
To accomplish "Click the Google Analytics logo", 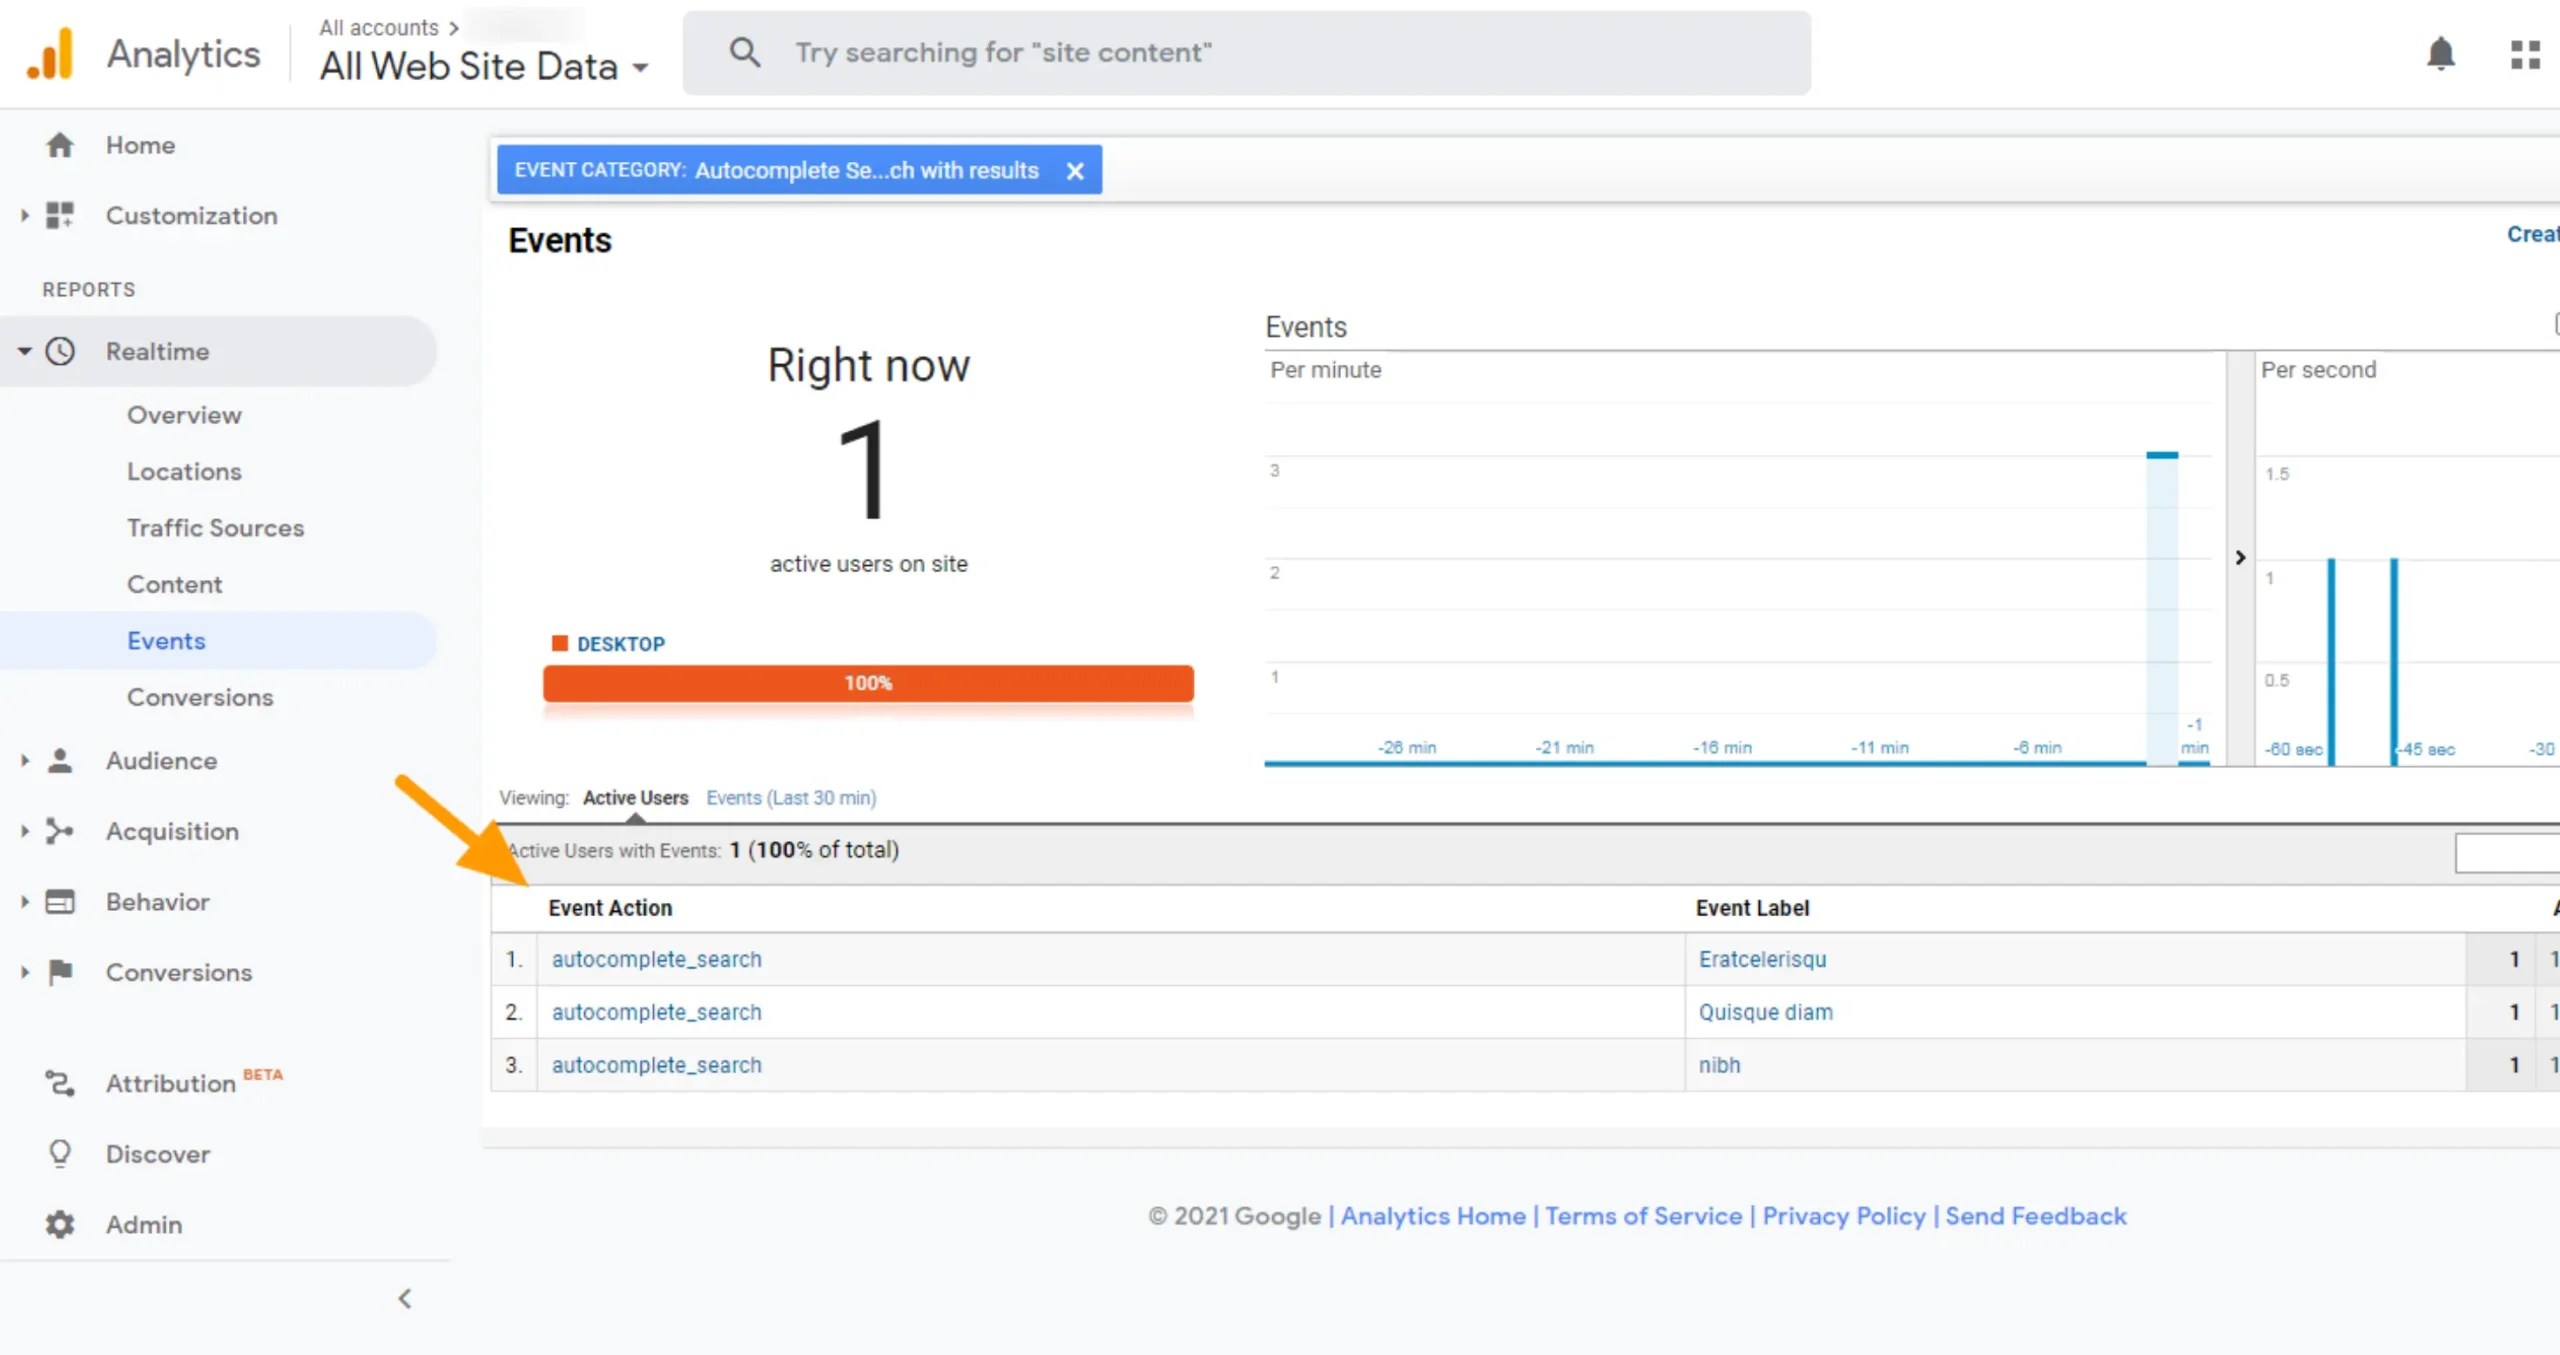I will pyautogui.click(x=48, y=53).
